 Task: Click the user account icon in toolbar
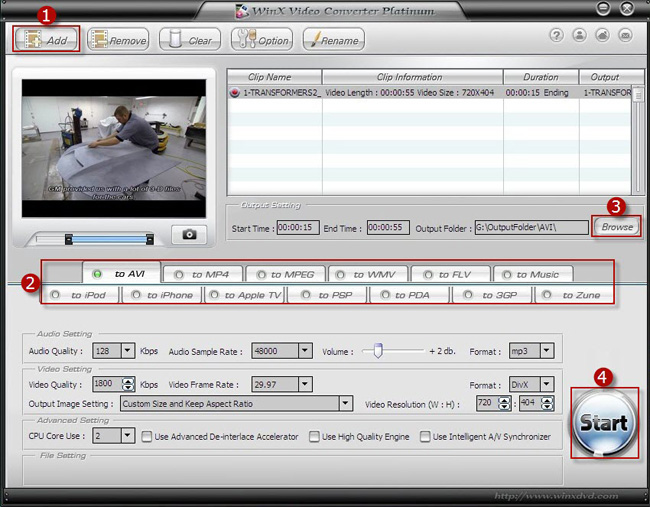tap(580, 35)
